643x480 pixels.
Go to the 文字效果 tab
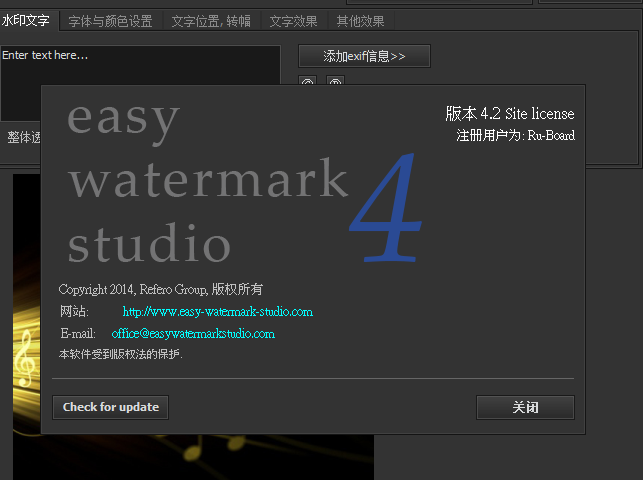[293, 20]
